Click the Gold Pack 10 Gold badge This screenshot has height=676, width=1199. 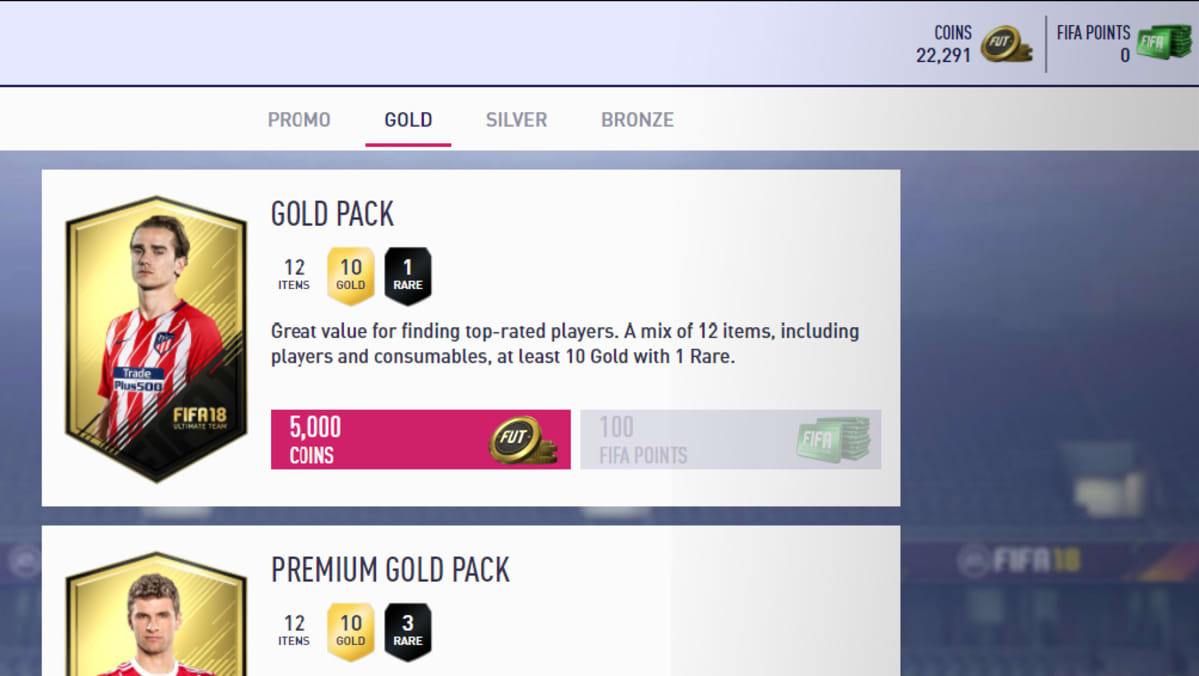(x=351, y=275)
